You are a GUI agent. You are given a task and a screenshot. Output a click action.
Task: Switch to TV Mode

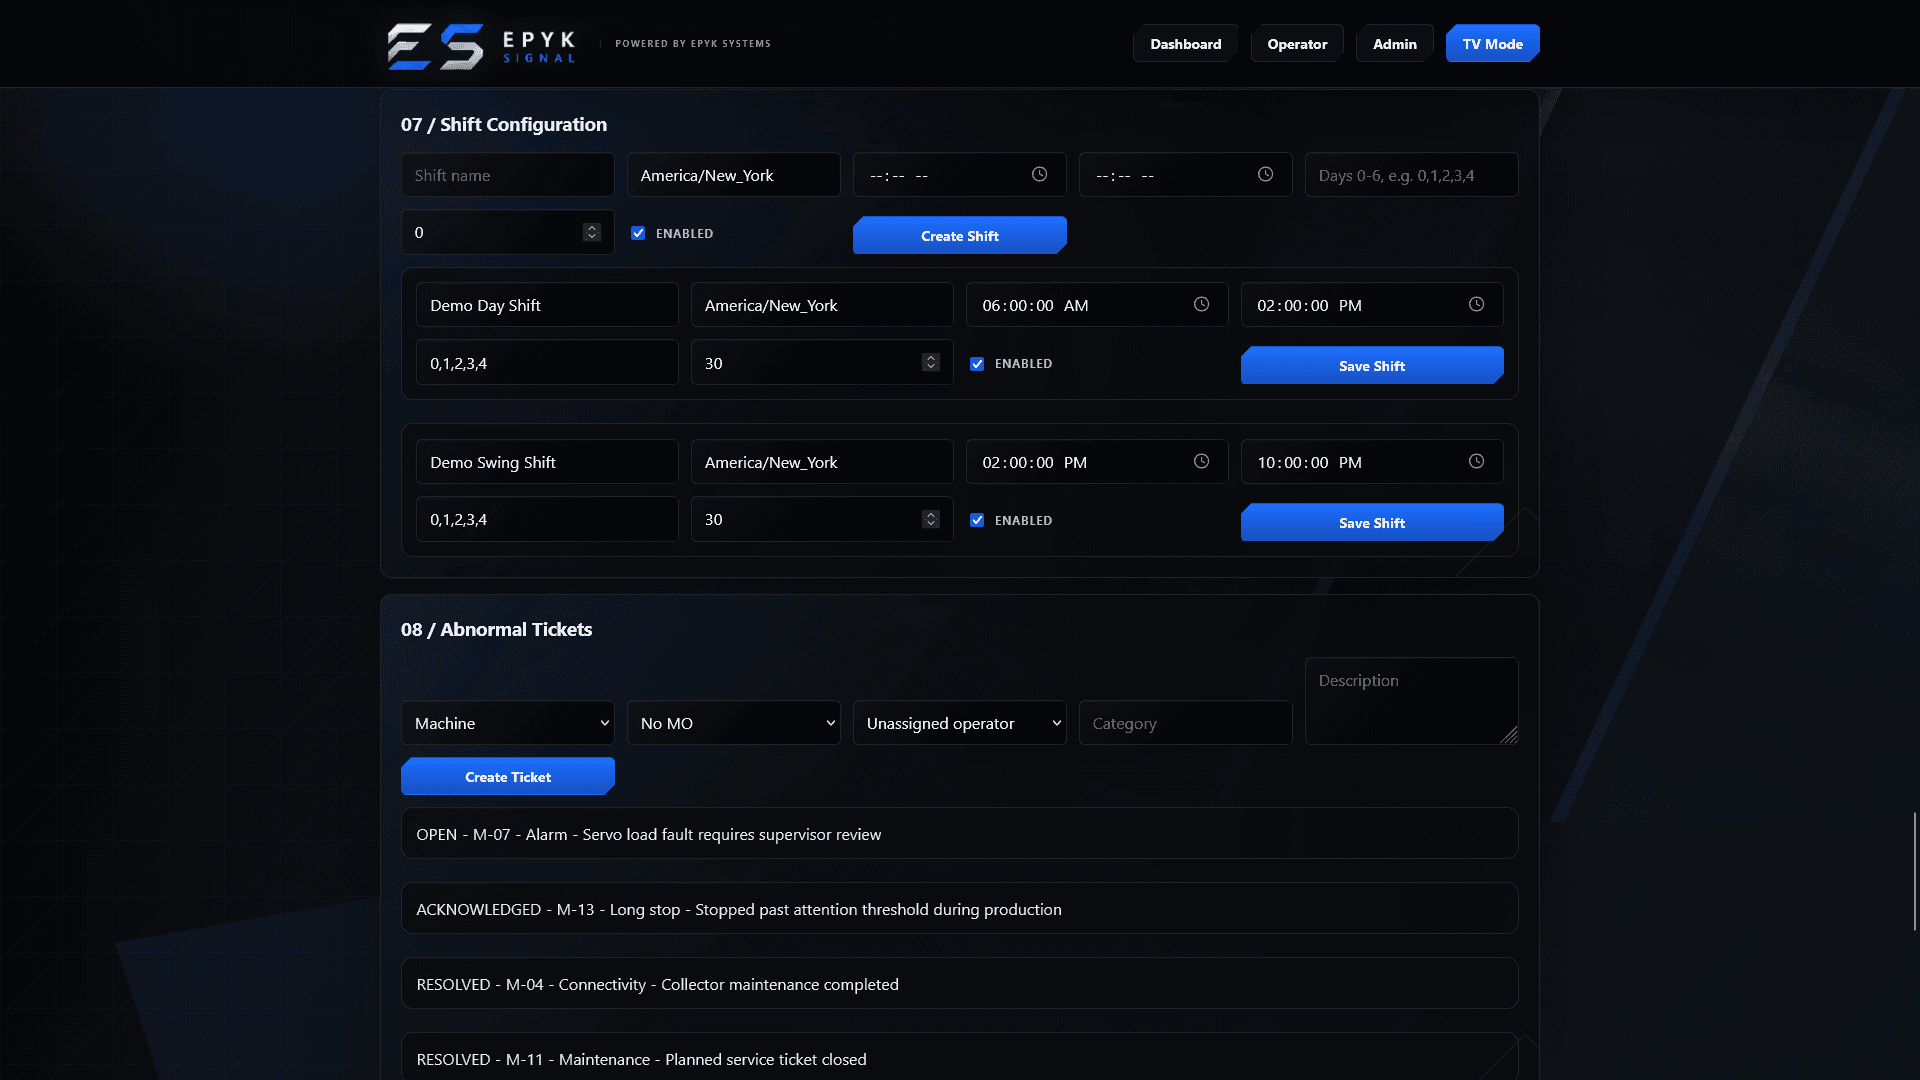click(x=1493, y=44)
